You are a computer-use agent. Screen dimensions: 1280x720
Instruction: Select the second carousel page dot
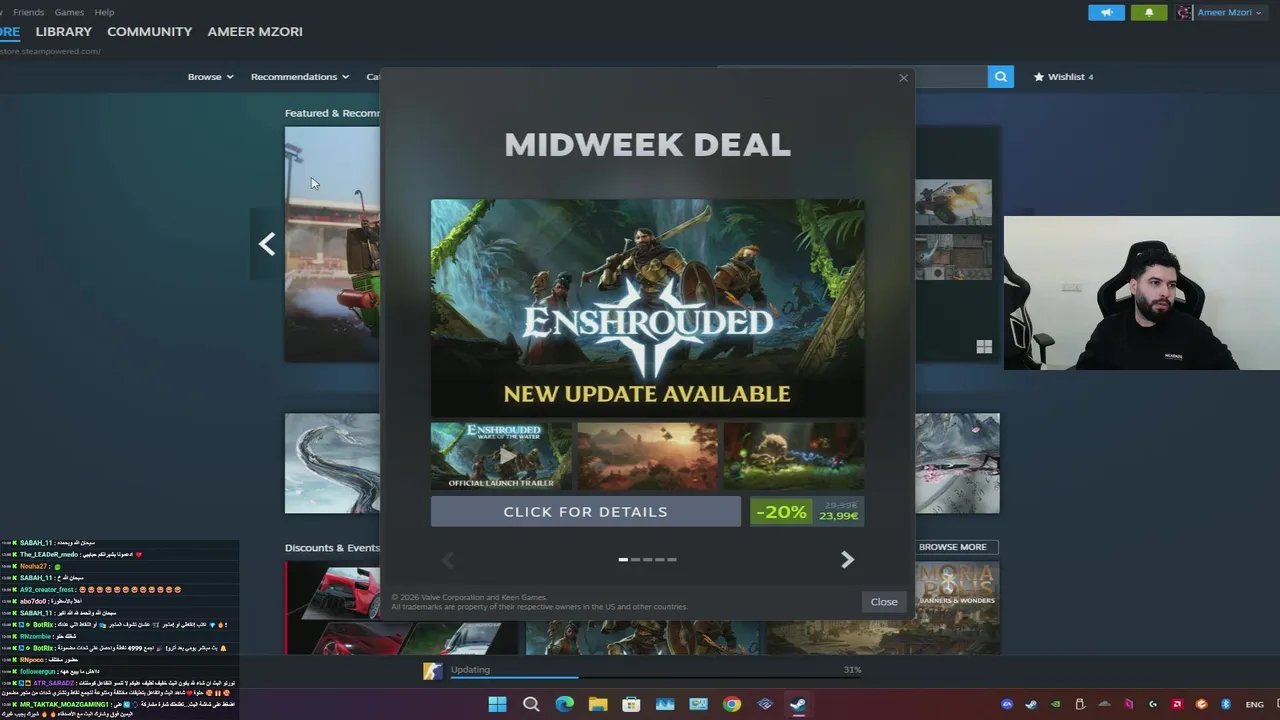click(x=635, y=560)
